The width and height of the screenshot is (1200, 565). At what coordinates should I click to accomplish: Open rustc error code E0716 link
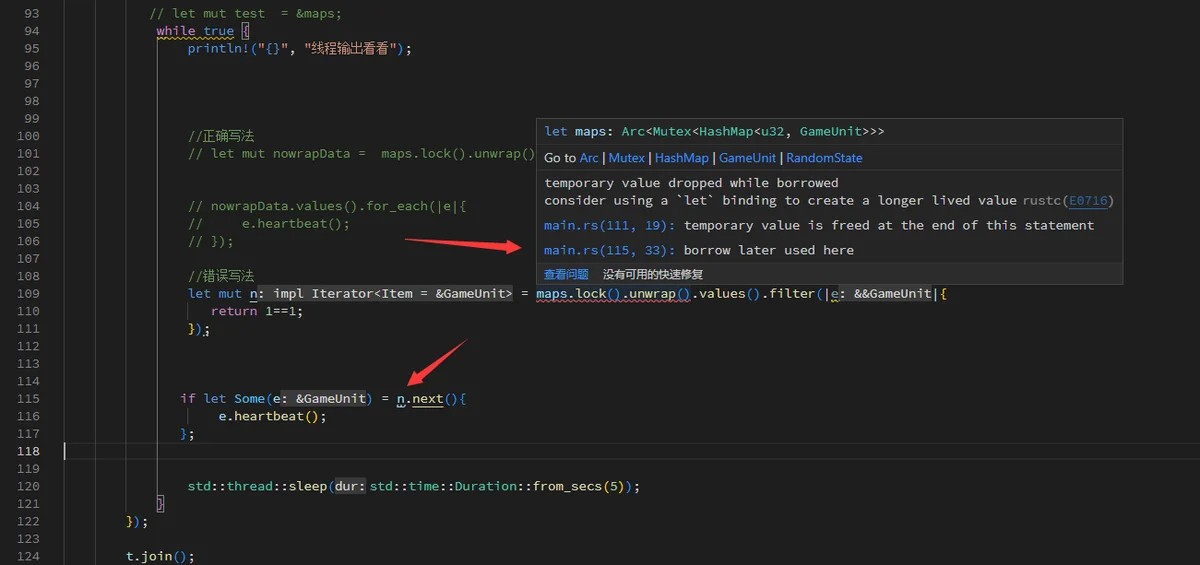point(1087,200)
